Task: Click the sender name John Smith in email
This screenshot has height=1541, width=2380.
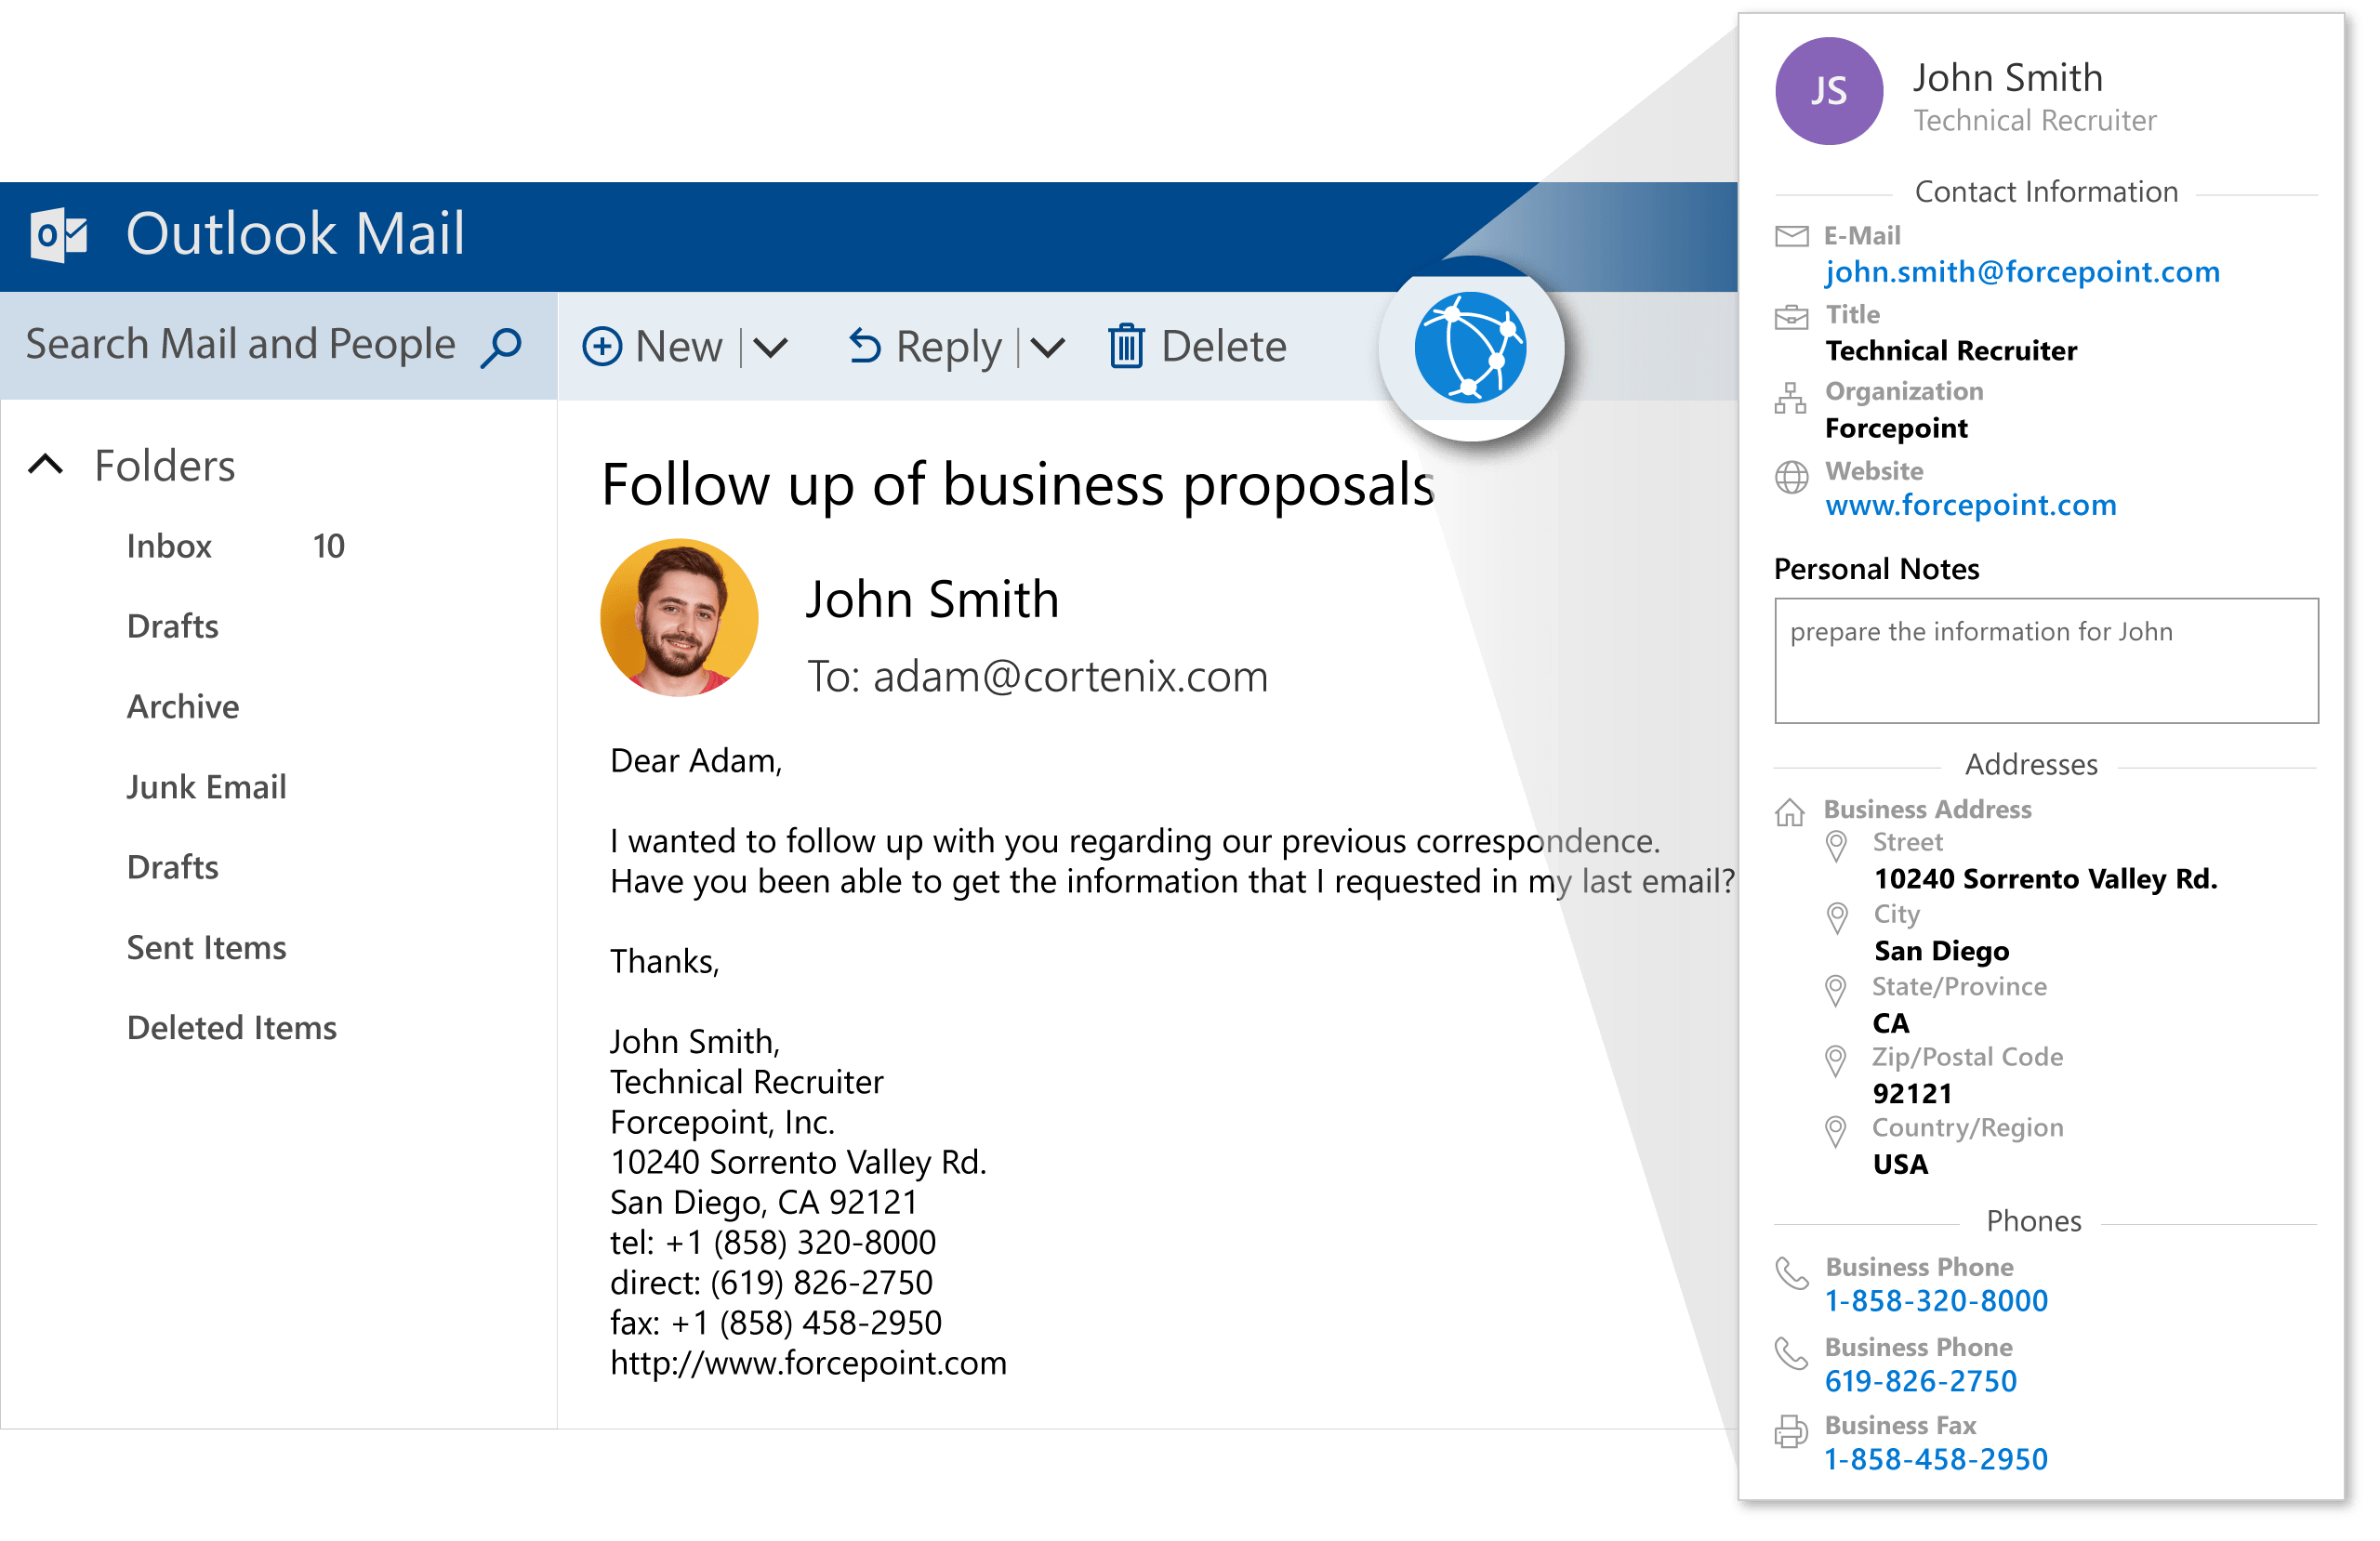Action: tap(932, 600)
